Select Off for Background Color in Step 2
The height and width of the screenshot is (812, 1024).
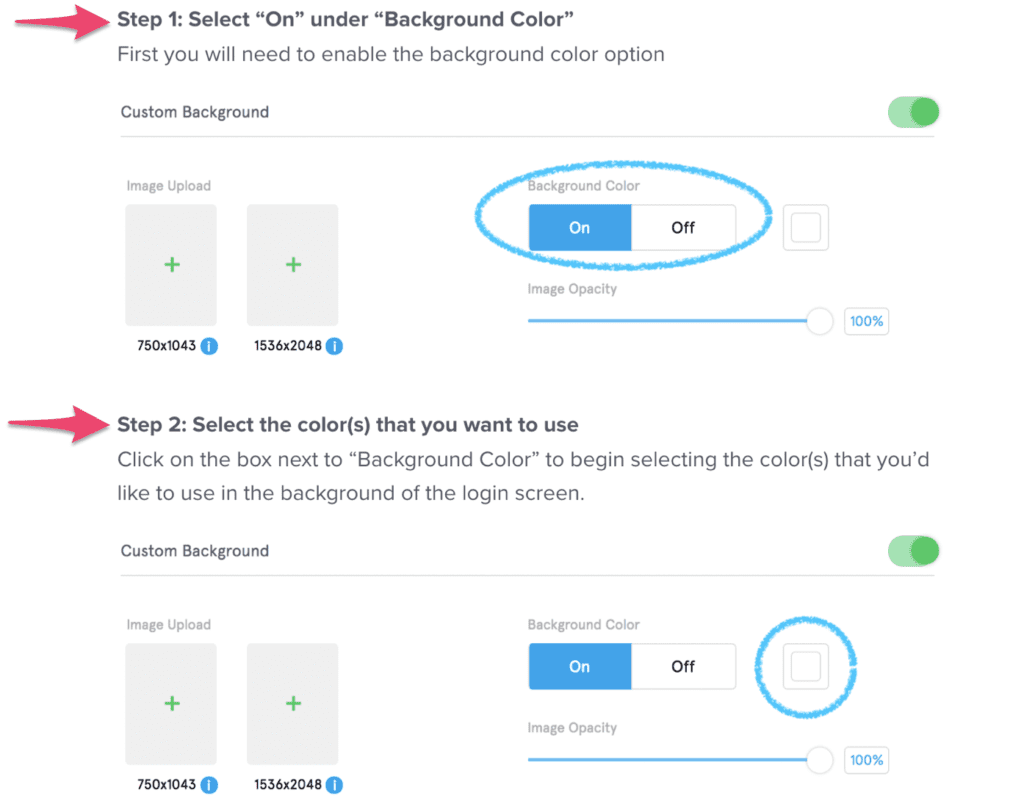(x=683, y=666)
